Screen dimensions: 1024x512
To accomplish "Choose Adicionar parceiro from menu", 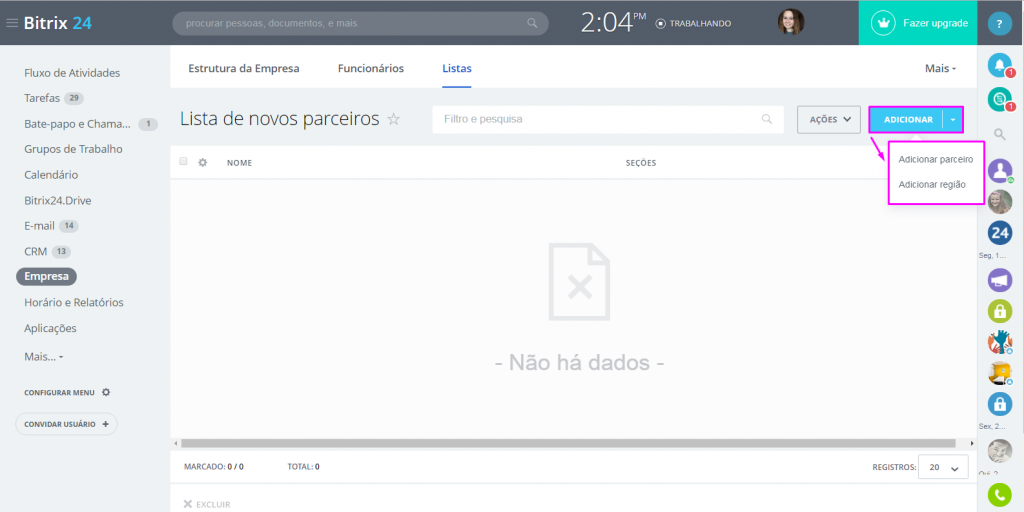I will pos(936,159).
